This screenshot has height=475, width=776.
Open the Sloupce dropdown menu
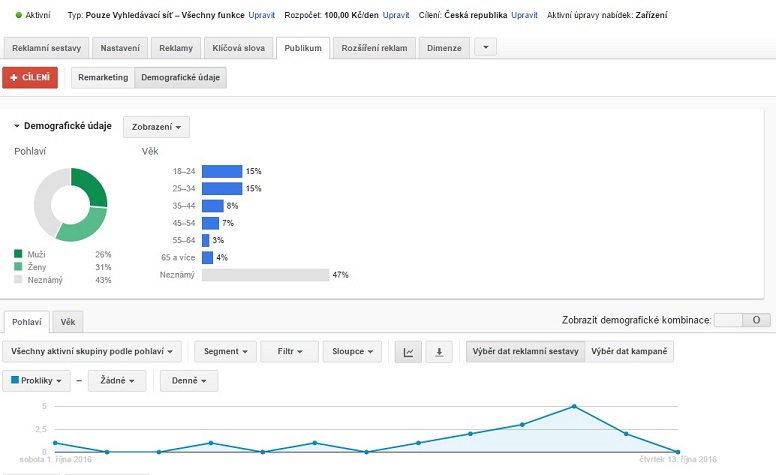point(353,352)
